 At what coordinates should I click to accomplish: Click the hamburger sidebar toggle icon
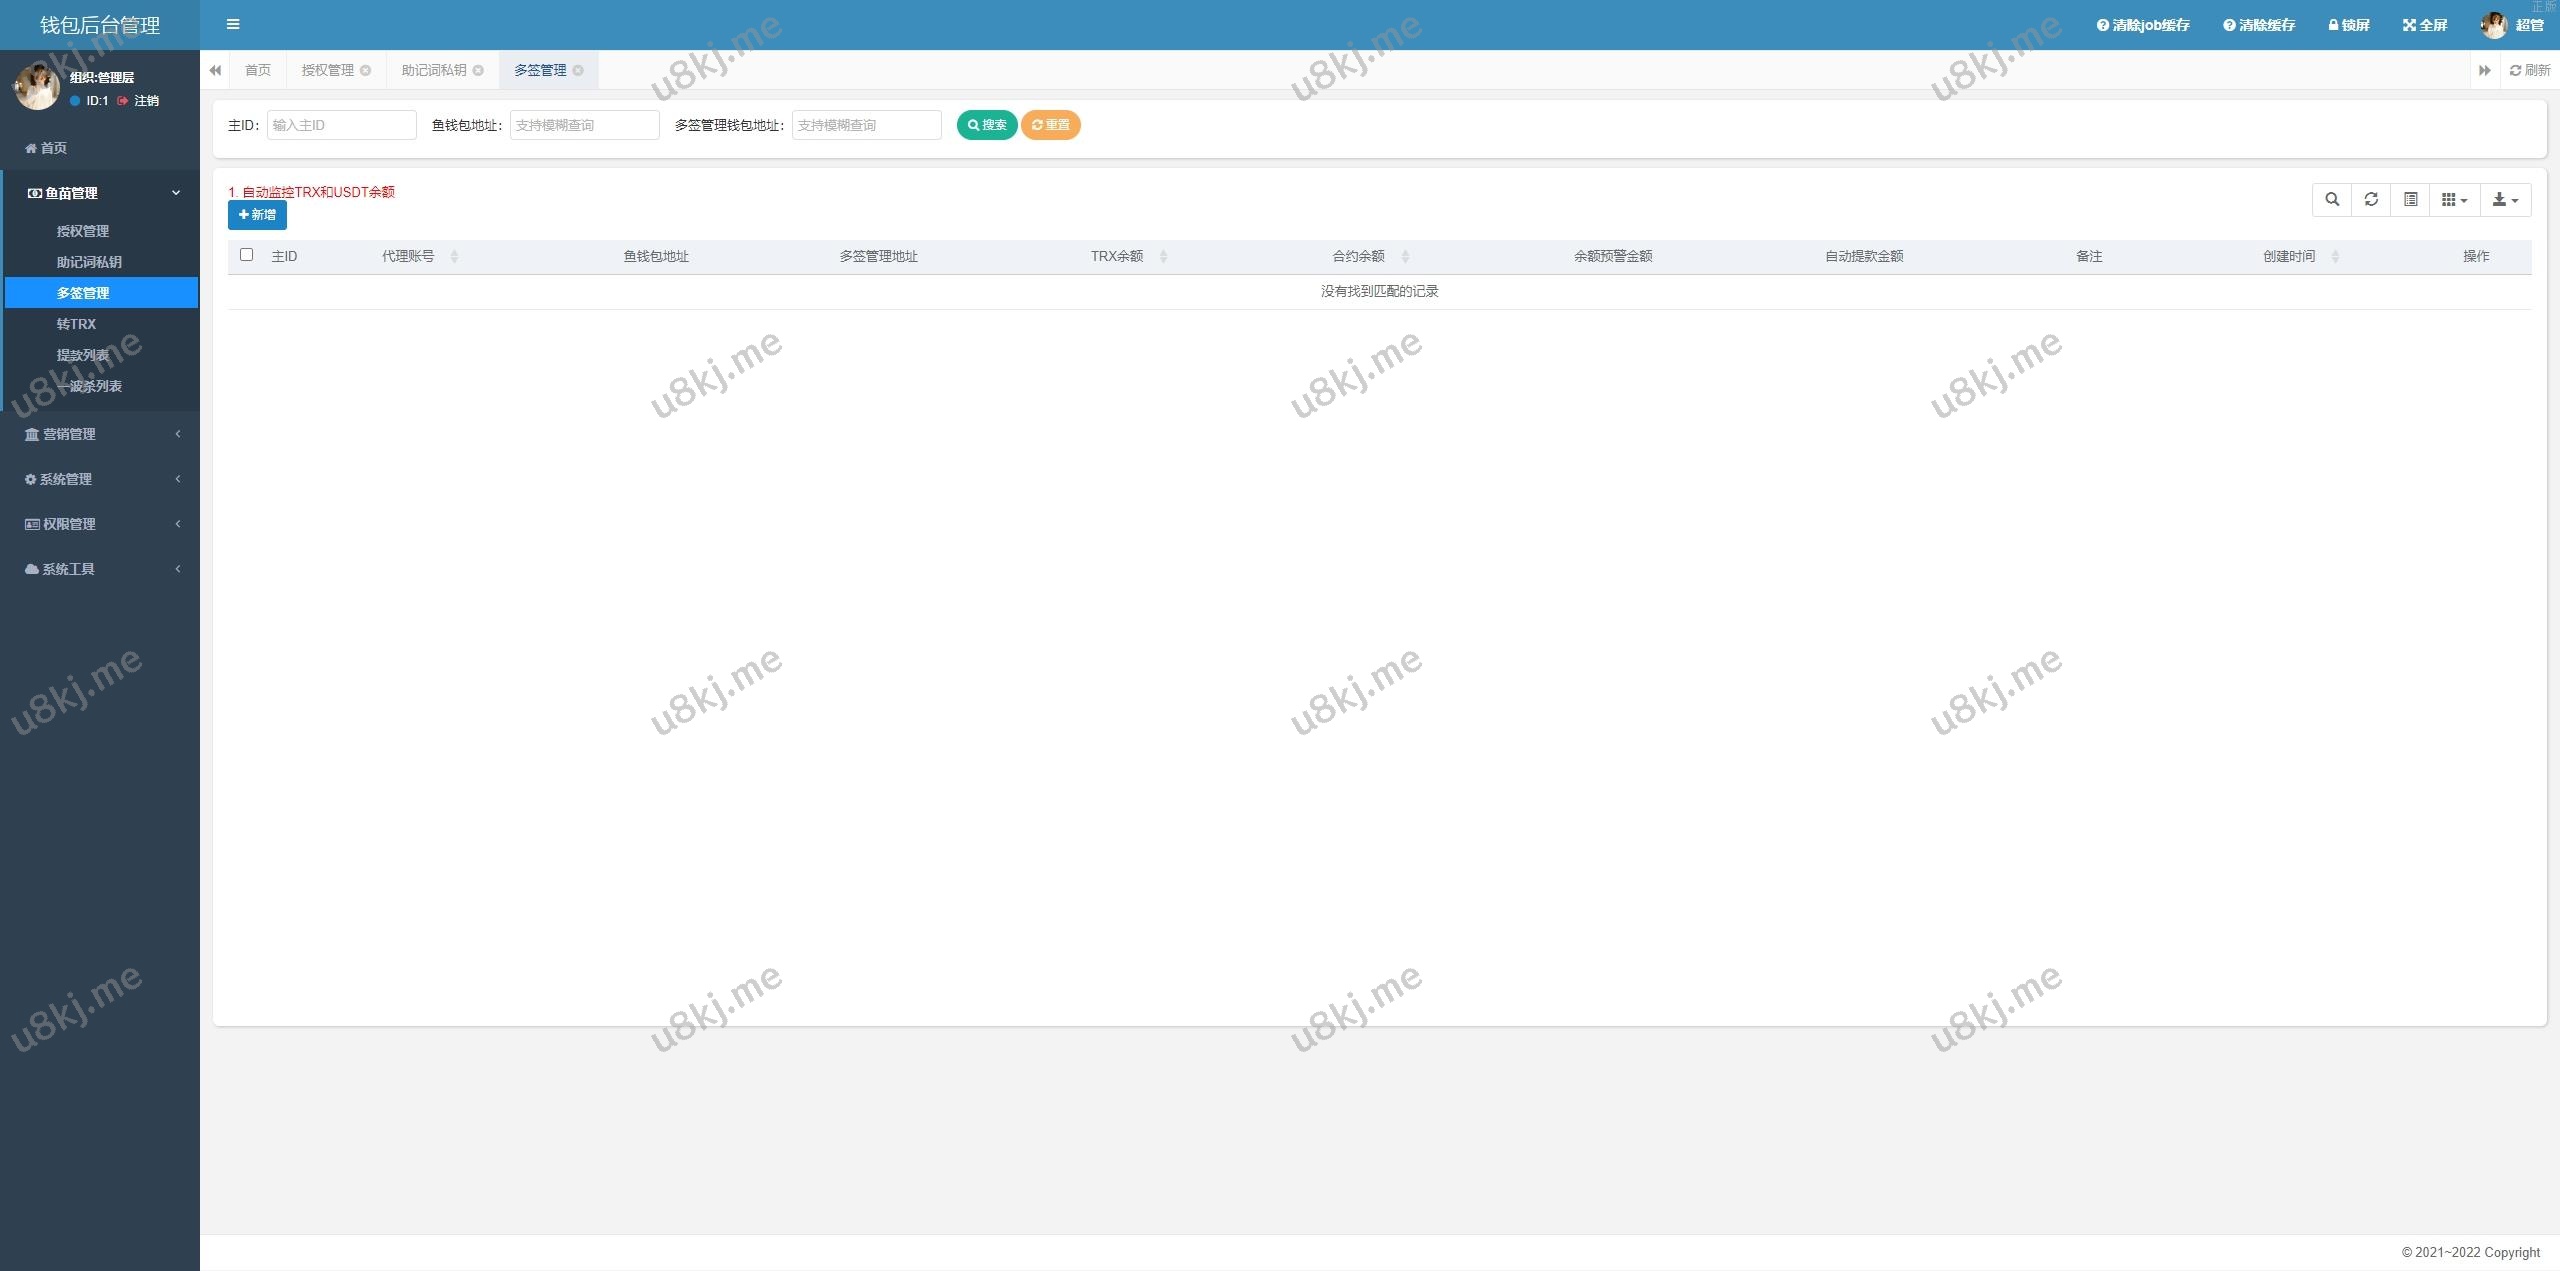tap(233, 25)
